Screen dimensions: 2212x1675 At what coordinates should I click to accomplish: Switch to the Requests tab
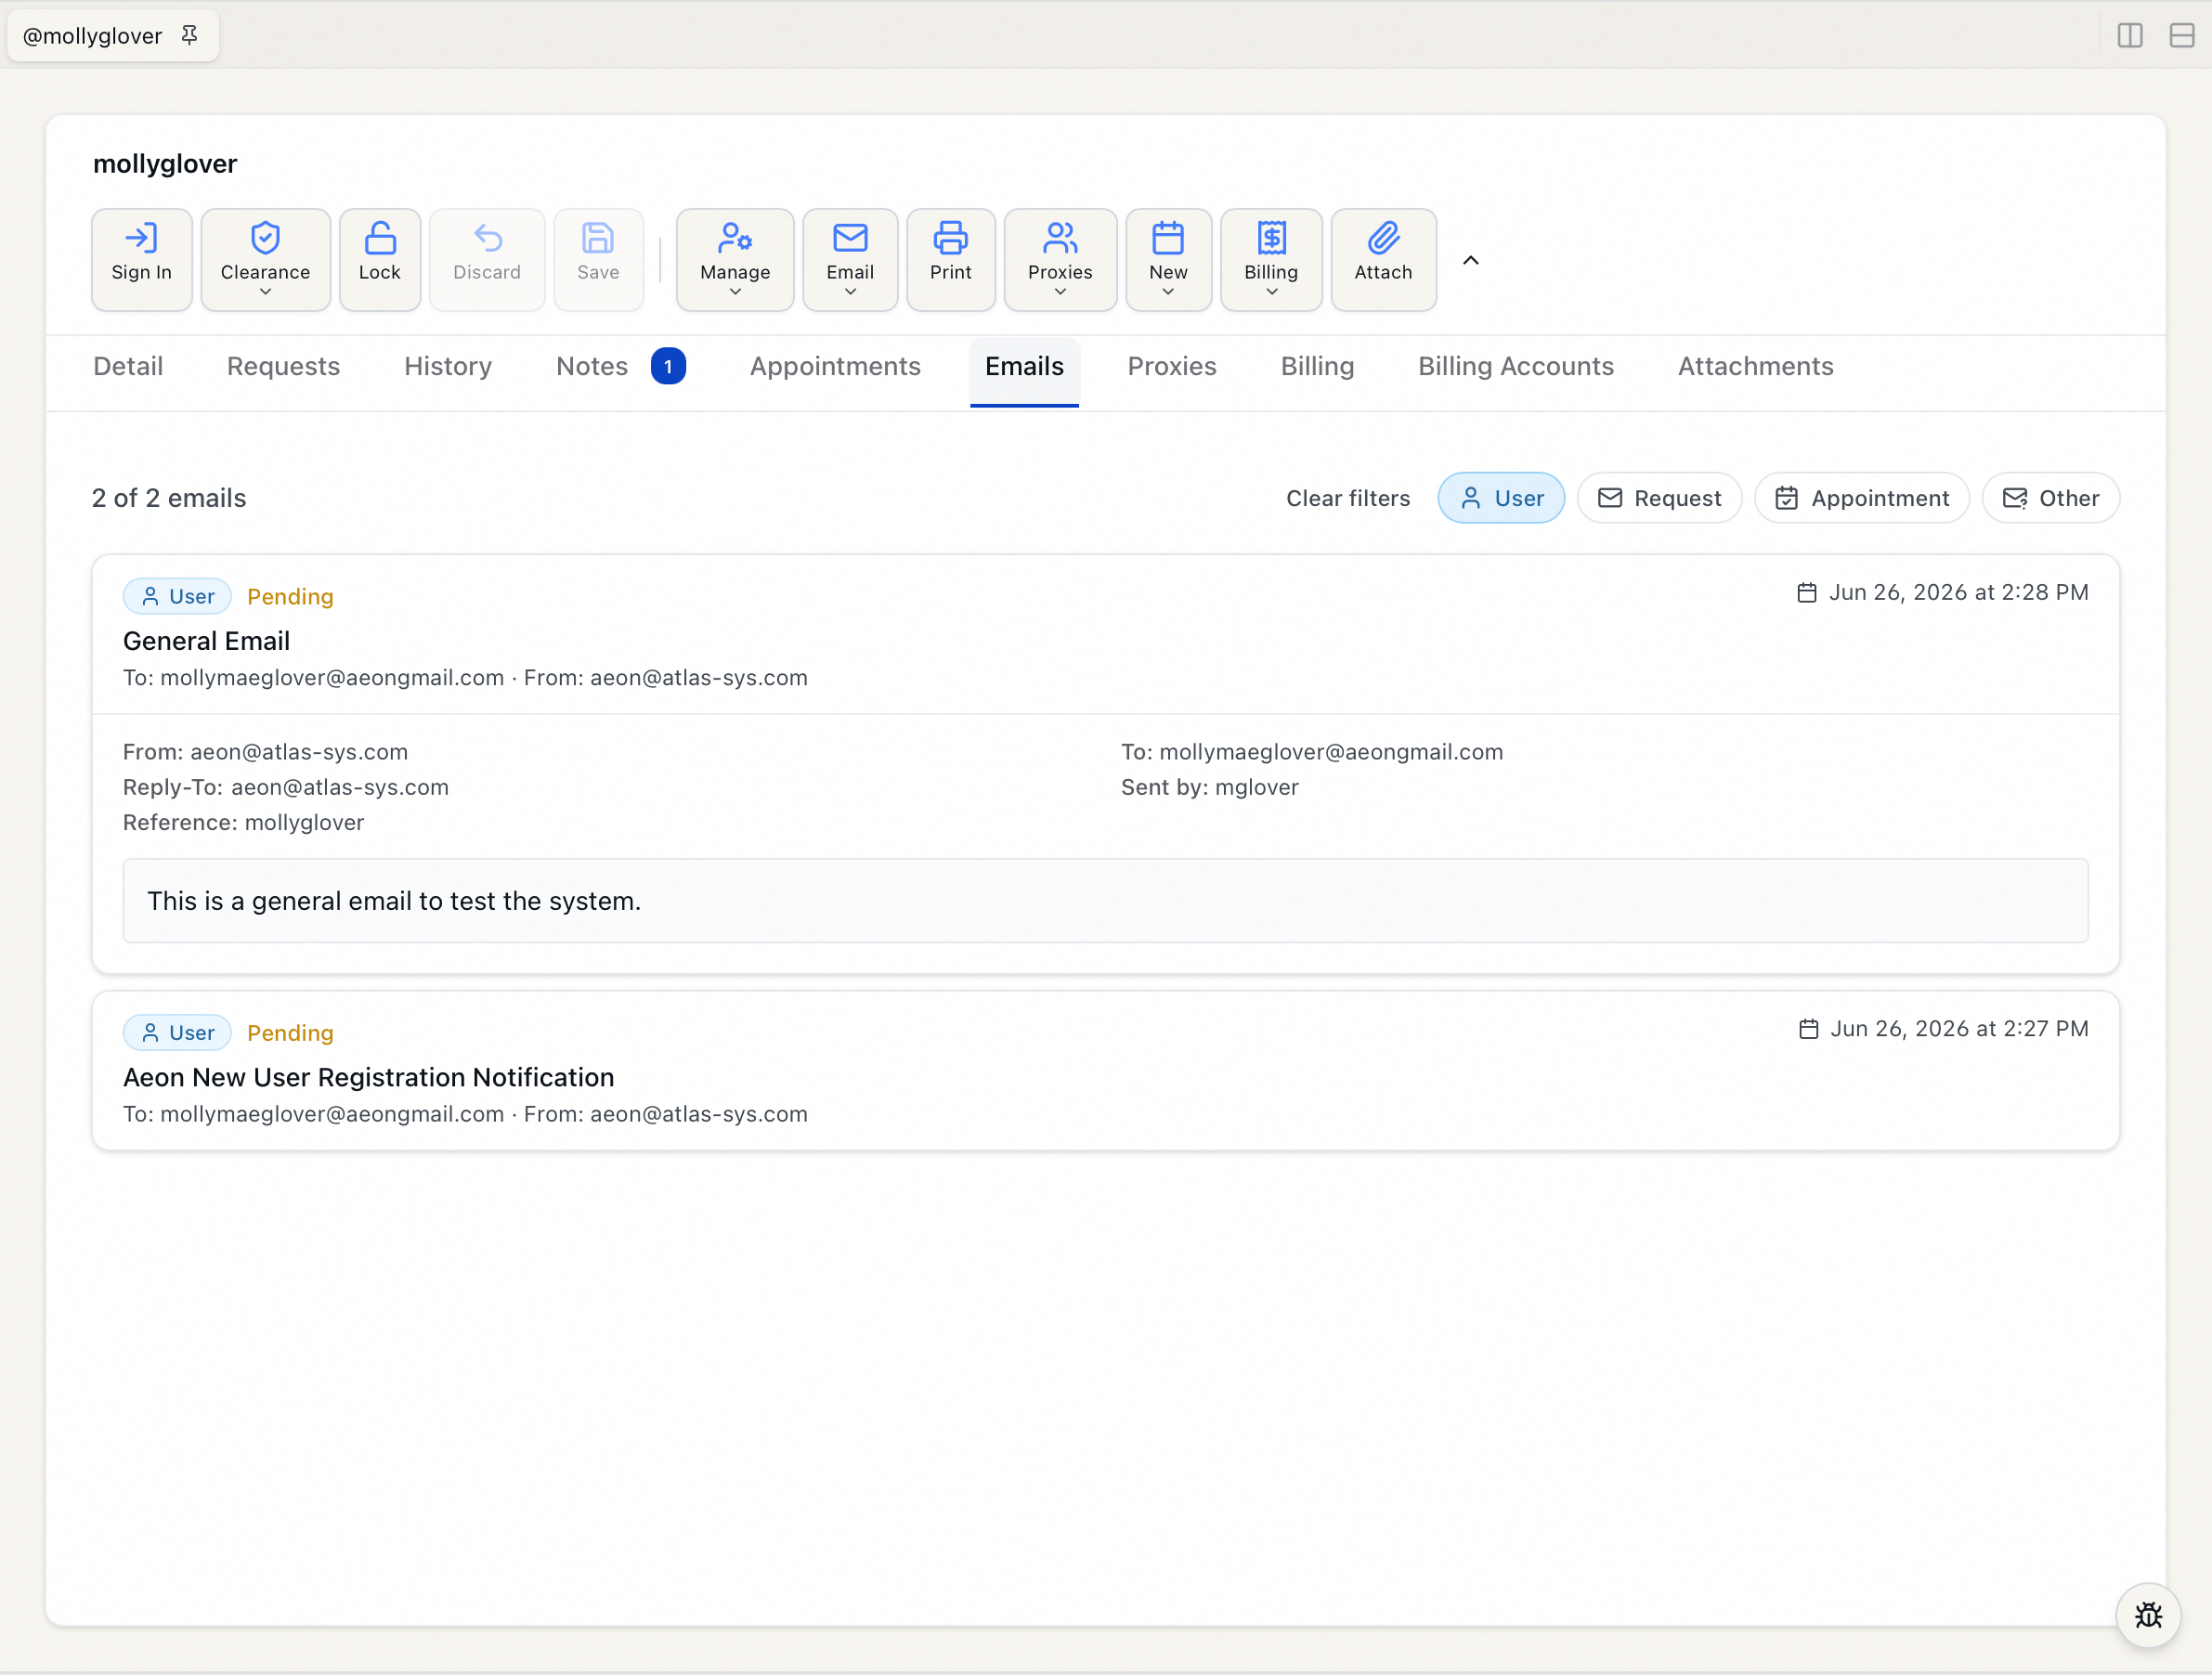click(x=283, y=366)
